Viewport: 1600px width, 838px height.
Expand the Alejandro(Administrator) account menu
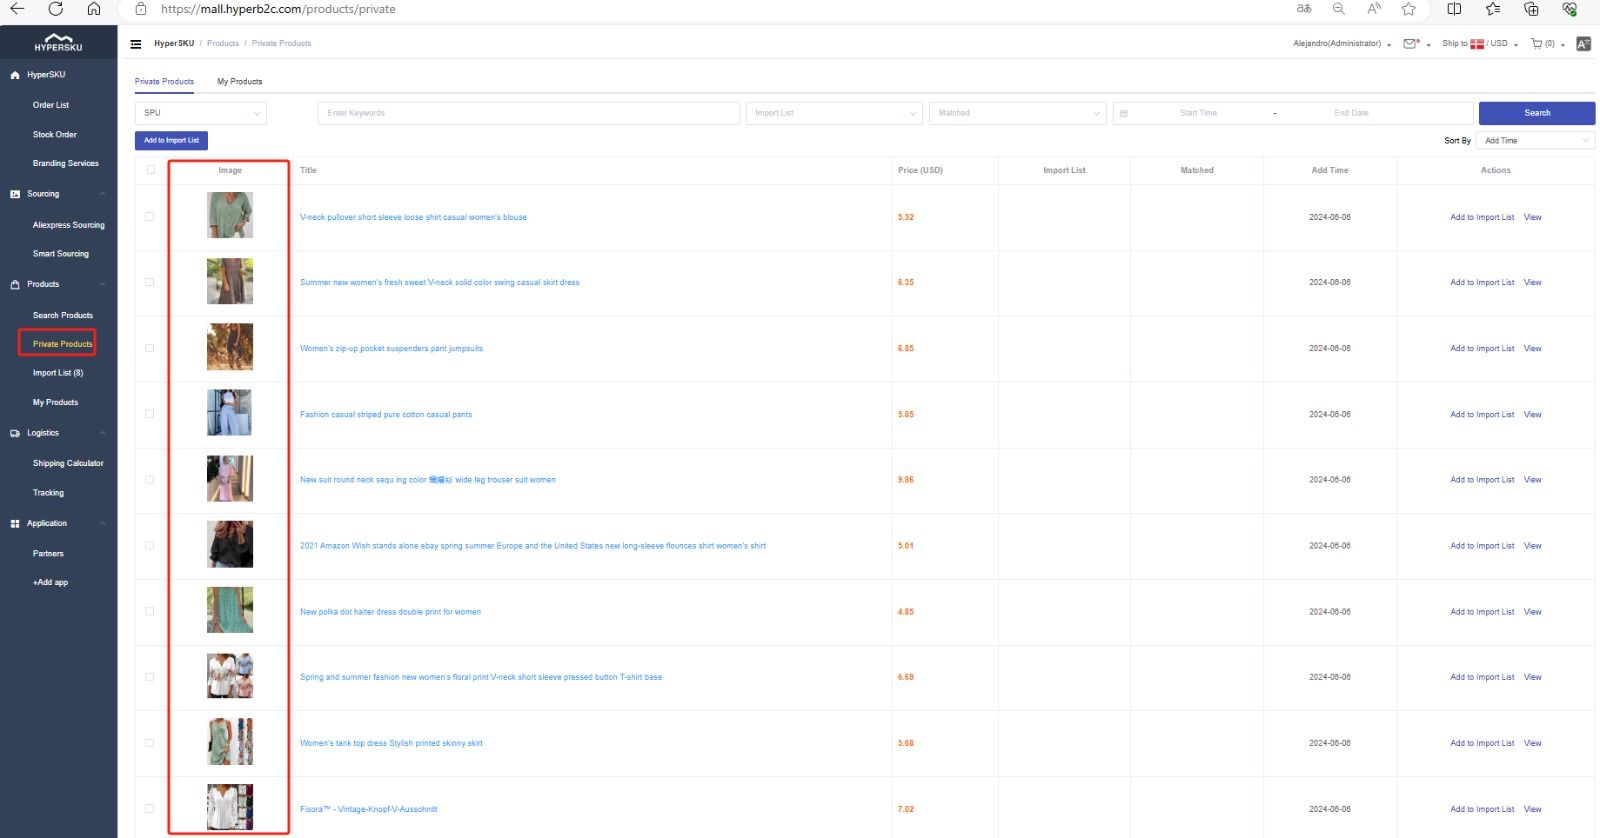pos(1342,44)
